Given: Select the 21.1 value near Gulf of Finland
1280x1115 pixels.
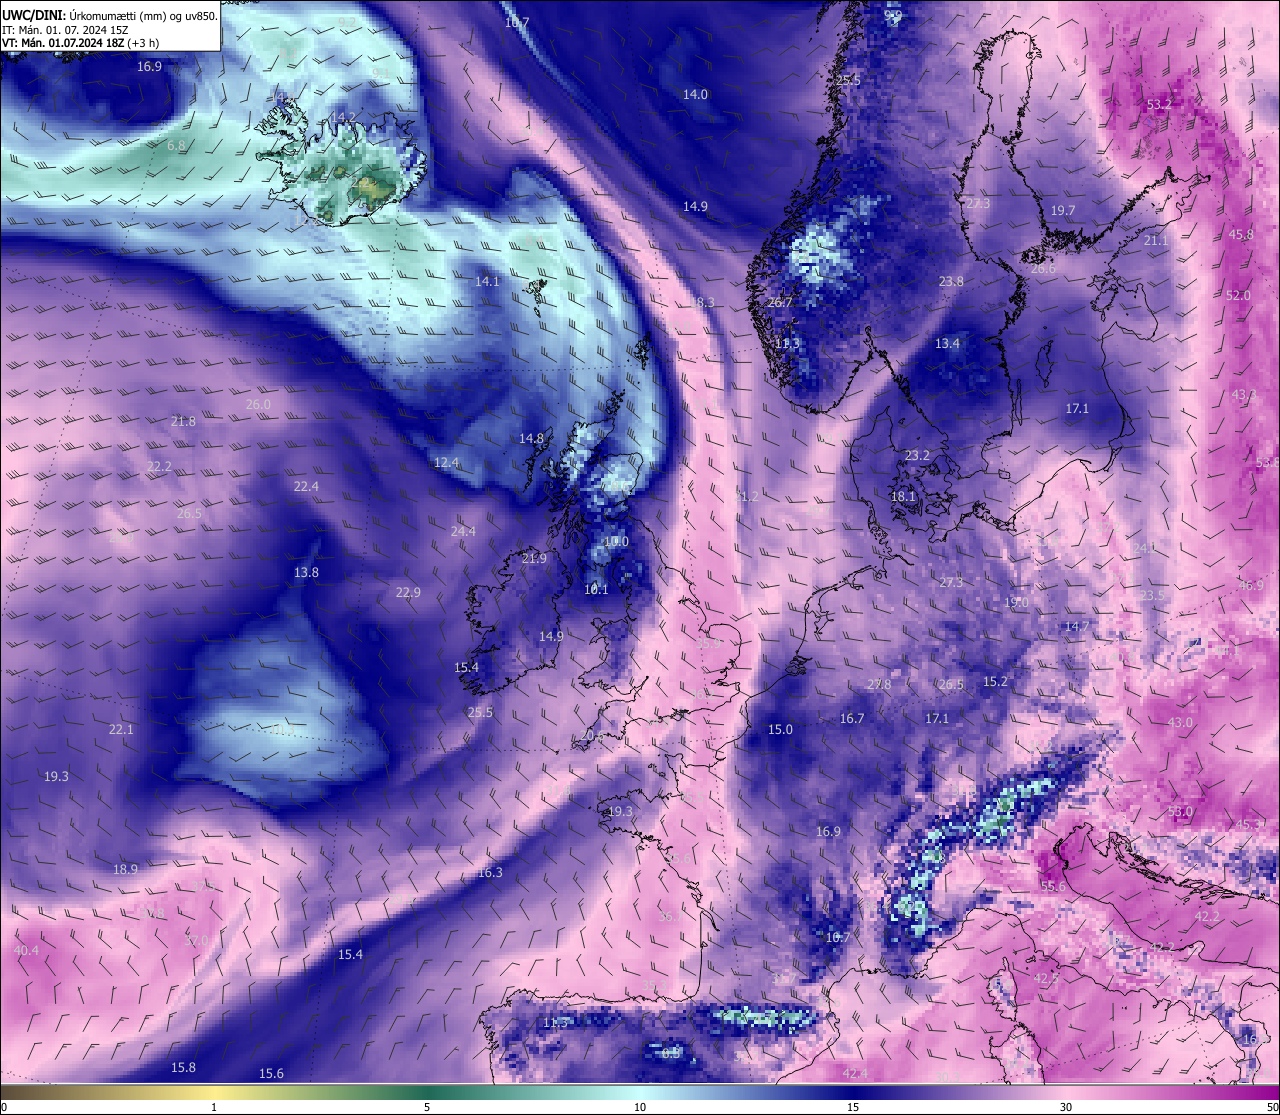Looking at the screenshot, I should click(1155, 240).
